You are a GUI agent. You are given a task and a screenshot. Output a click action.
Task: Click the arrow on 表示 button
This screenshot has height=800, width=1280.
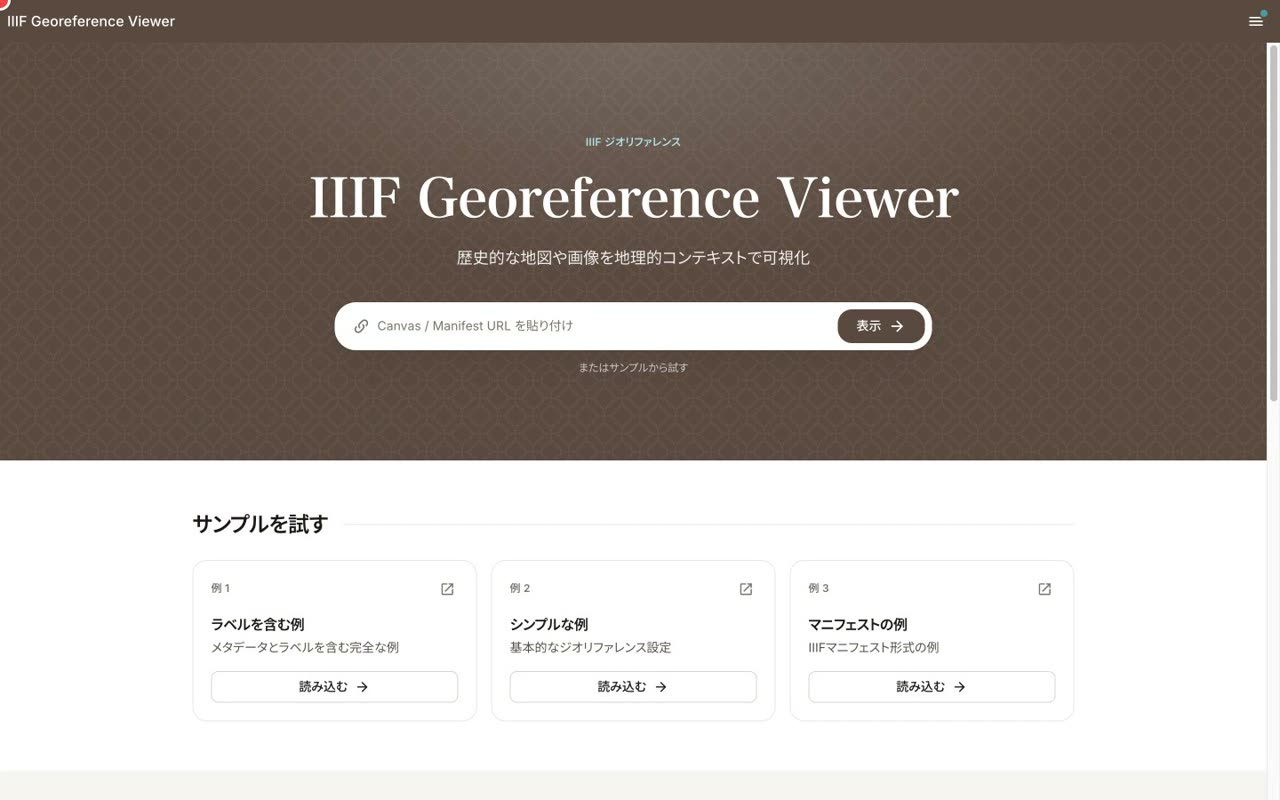pos(897,326)
